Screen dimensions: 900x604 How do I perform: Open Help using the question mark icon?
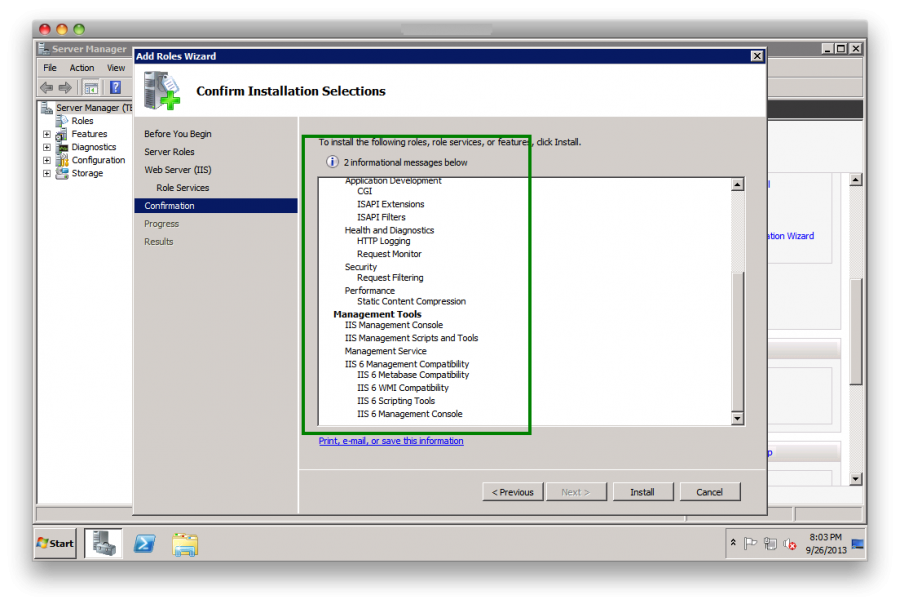pyautogui.click(x=113, y=86)
